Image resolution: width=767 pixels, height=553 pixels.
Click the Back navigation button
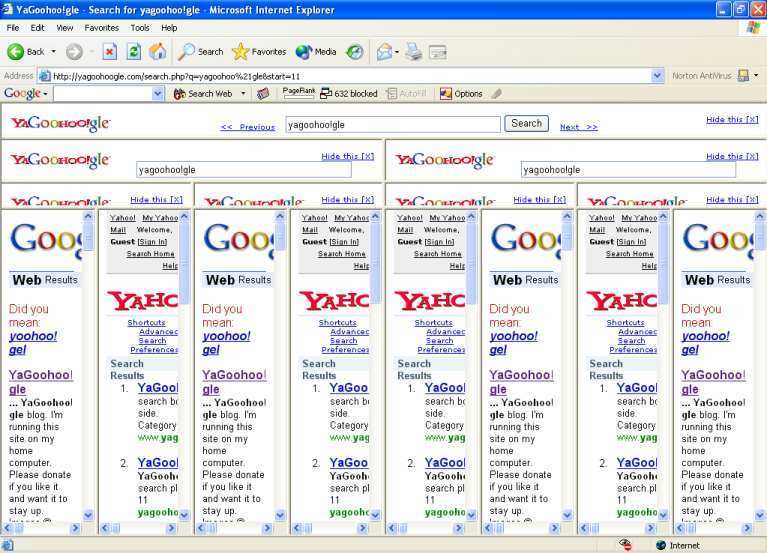pyautogui.click(x=25, y=51)
